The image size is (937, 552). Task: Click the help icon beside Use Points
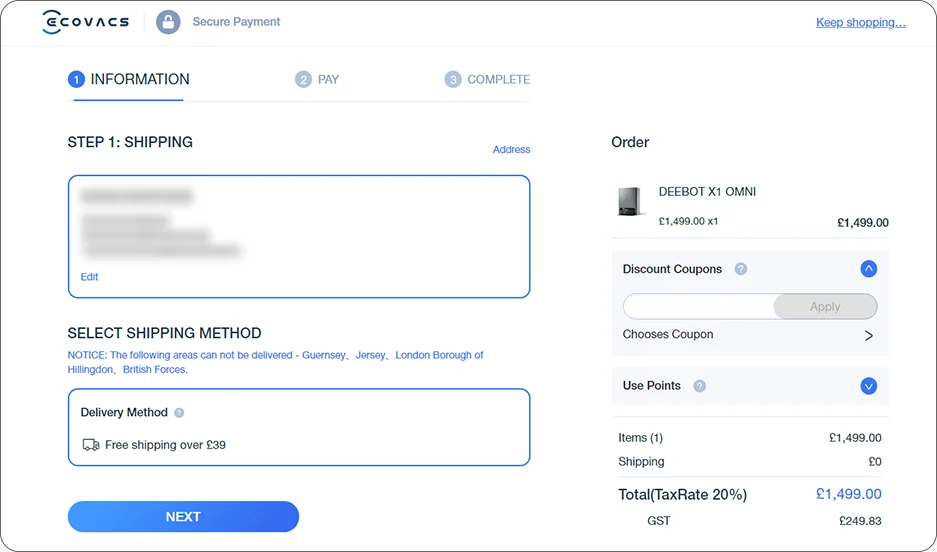point(699,386)
